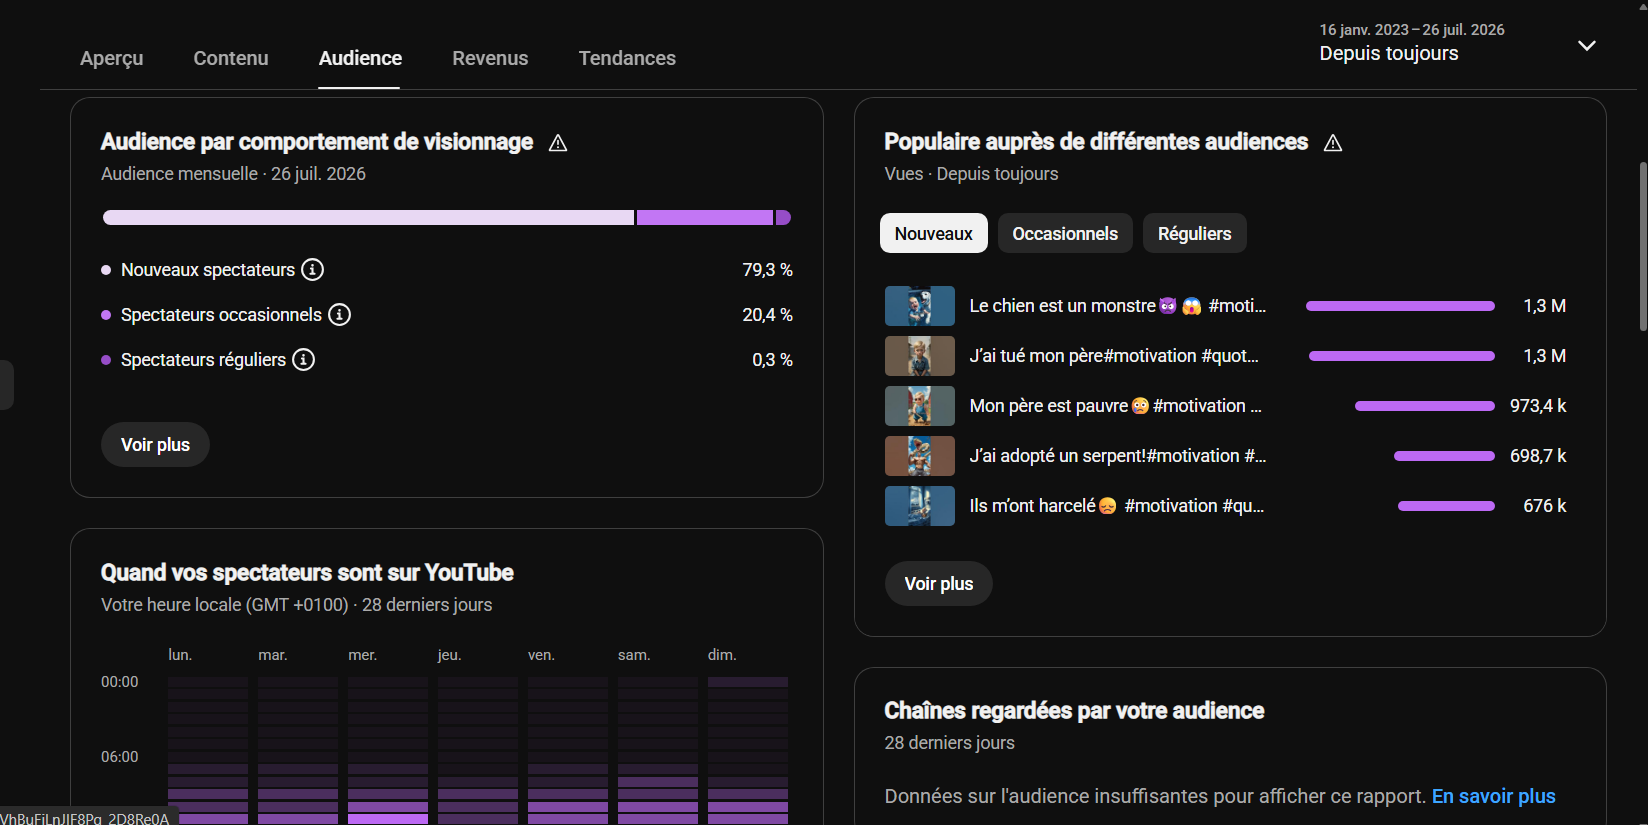Open thumbnail of "J'ai adopté un serpent!" video
1648x825 pixels.
920,456
